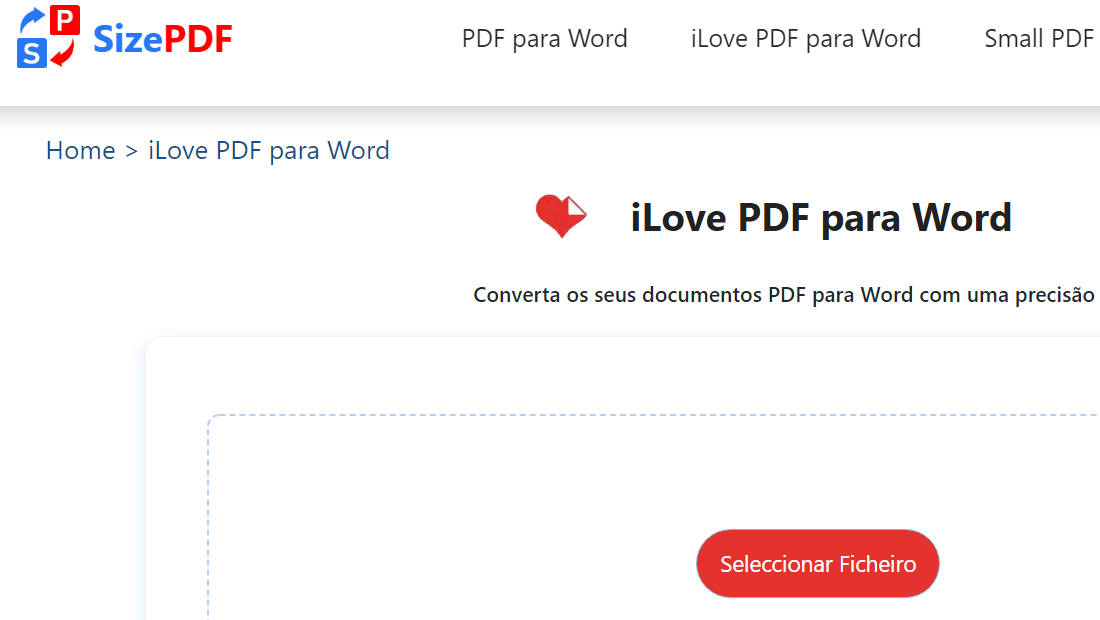Screen dimensions: 1100x620
Task: Click the SizePDF text in the header
Action: 161,37
